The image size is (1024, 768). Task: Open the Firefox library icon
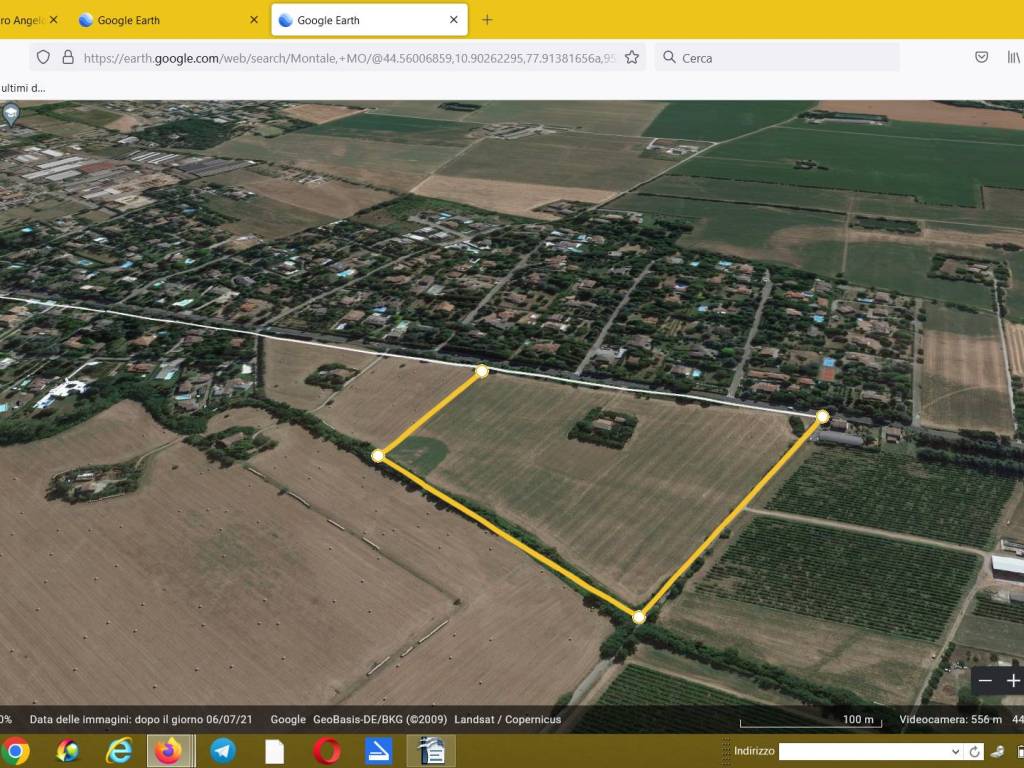pyautogui.click(x=1014, y=57)
